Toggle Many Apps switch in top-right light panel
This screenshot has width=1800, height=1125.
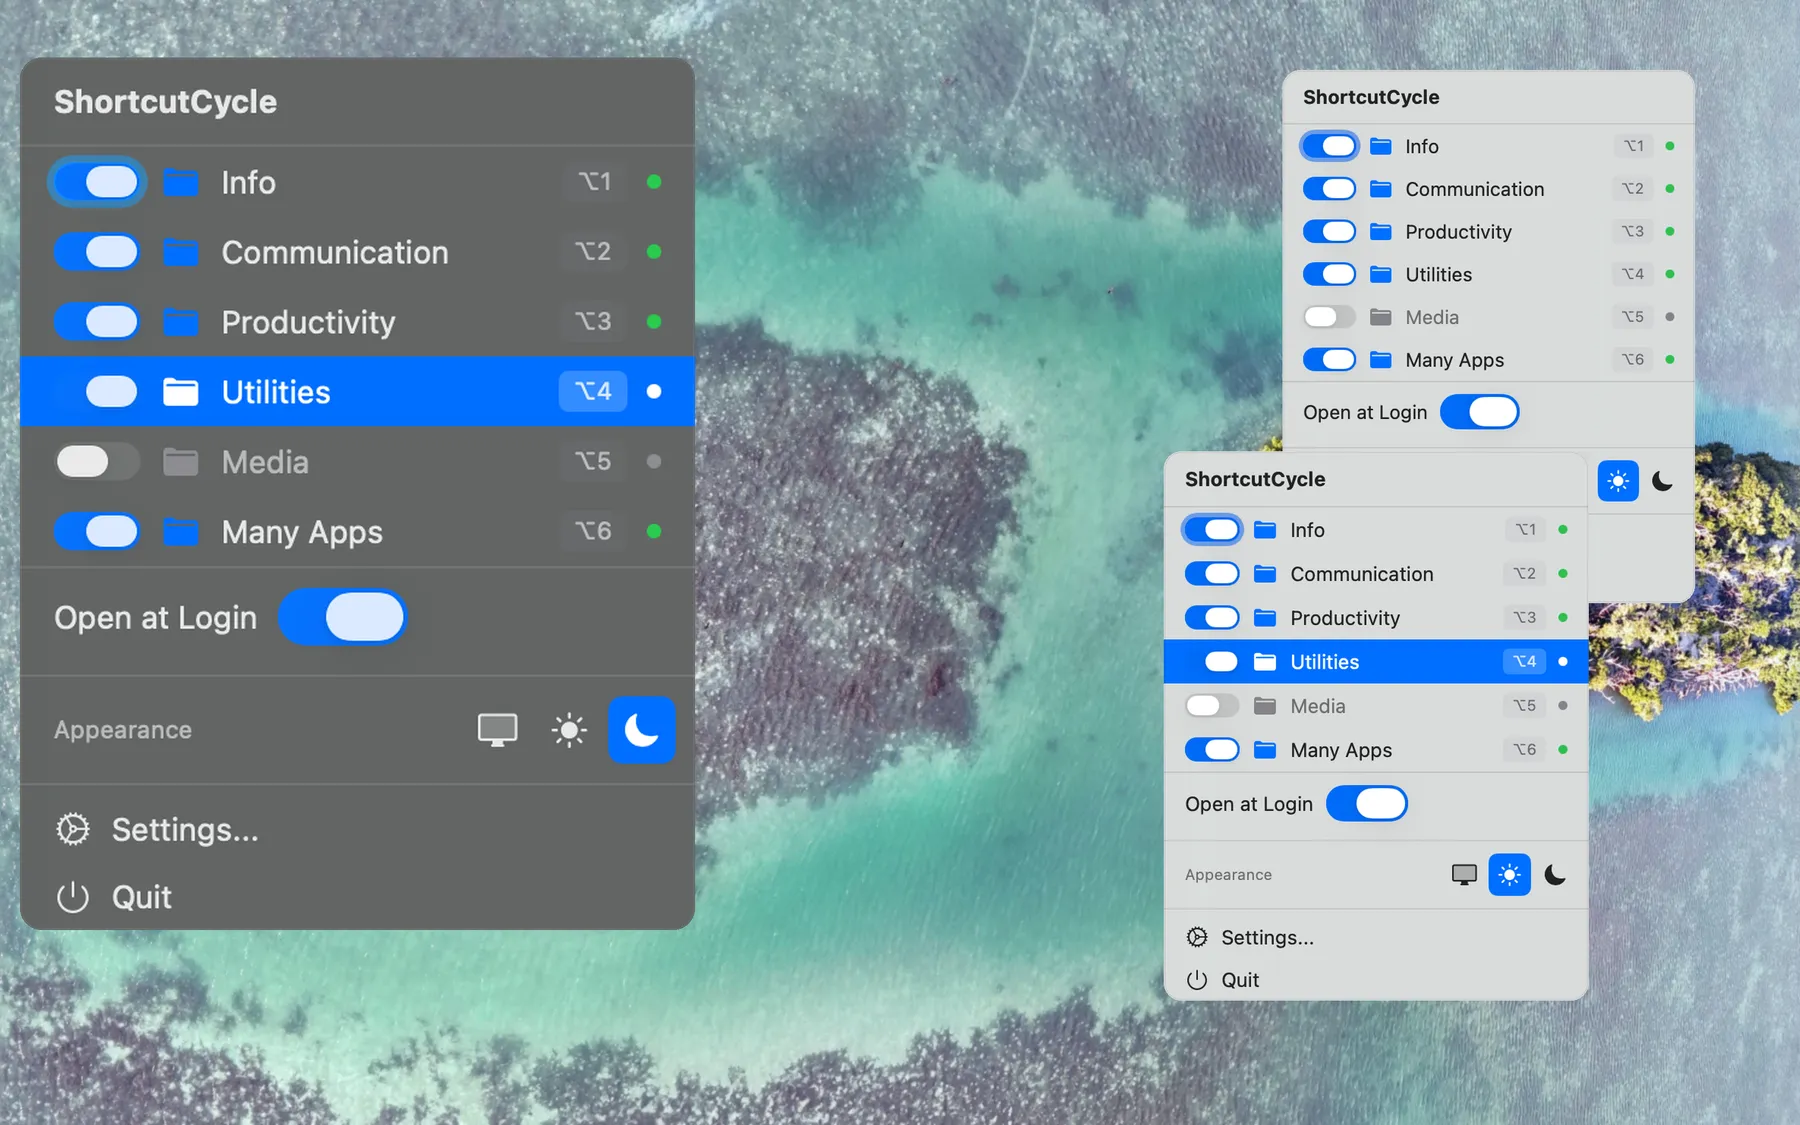point(1329,359)
